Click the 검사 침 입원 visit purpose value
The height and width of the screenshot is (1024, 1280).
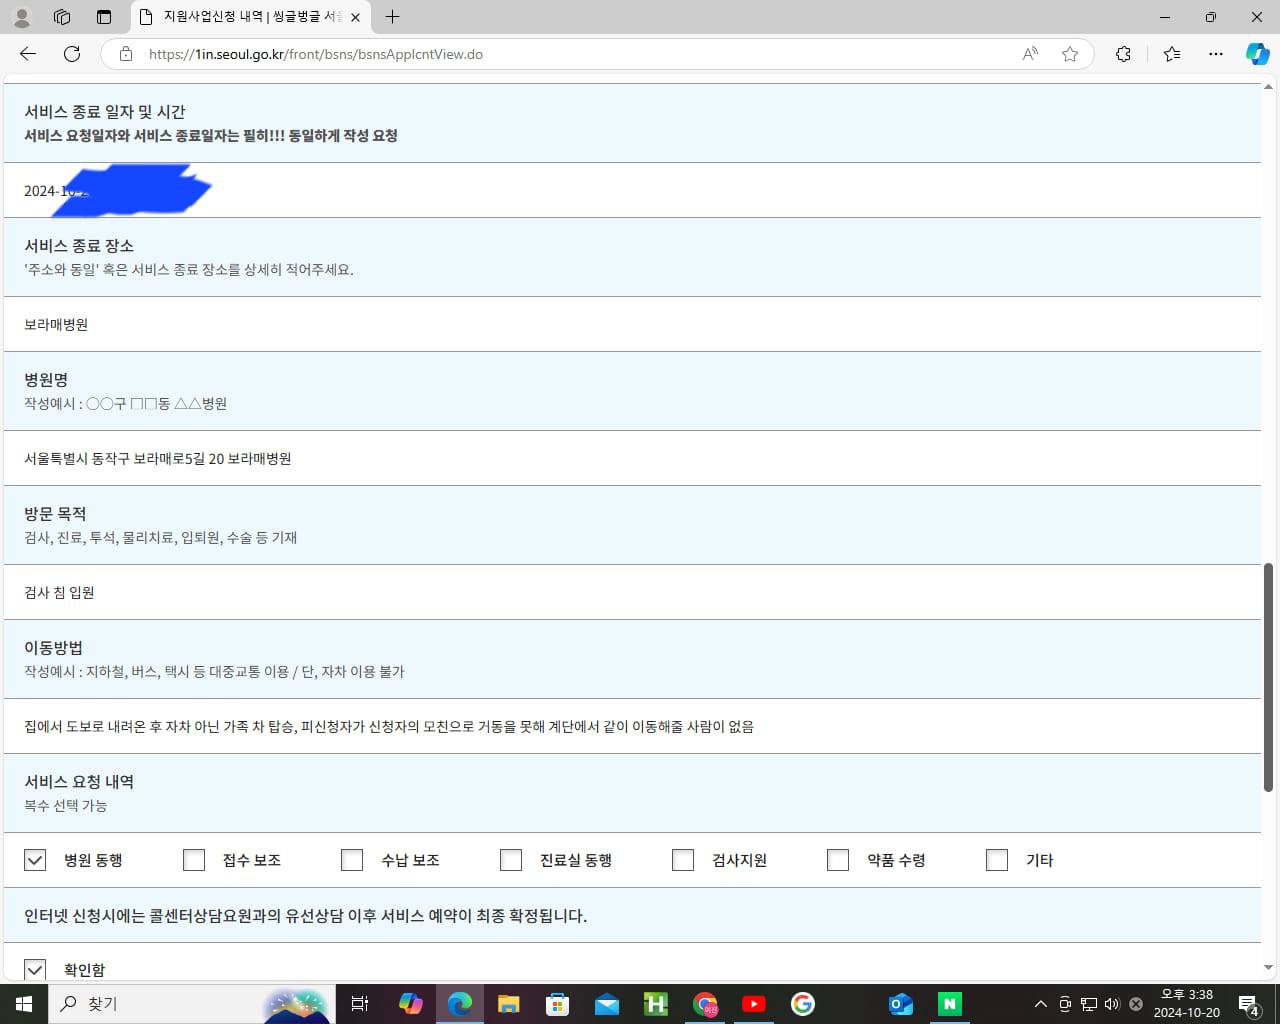coord(59,593)
